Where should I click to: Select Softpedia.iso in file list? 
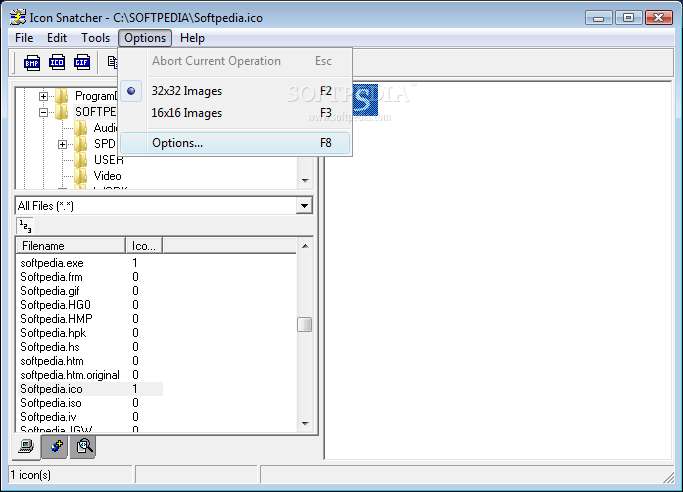(51, 403)
